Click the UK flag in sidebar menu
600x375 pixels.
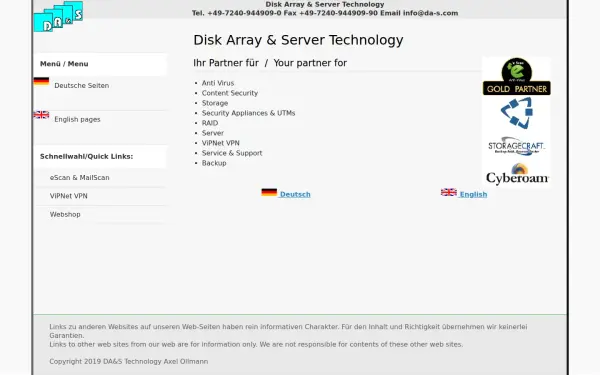tap(41, 115)
